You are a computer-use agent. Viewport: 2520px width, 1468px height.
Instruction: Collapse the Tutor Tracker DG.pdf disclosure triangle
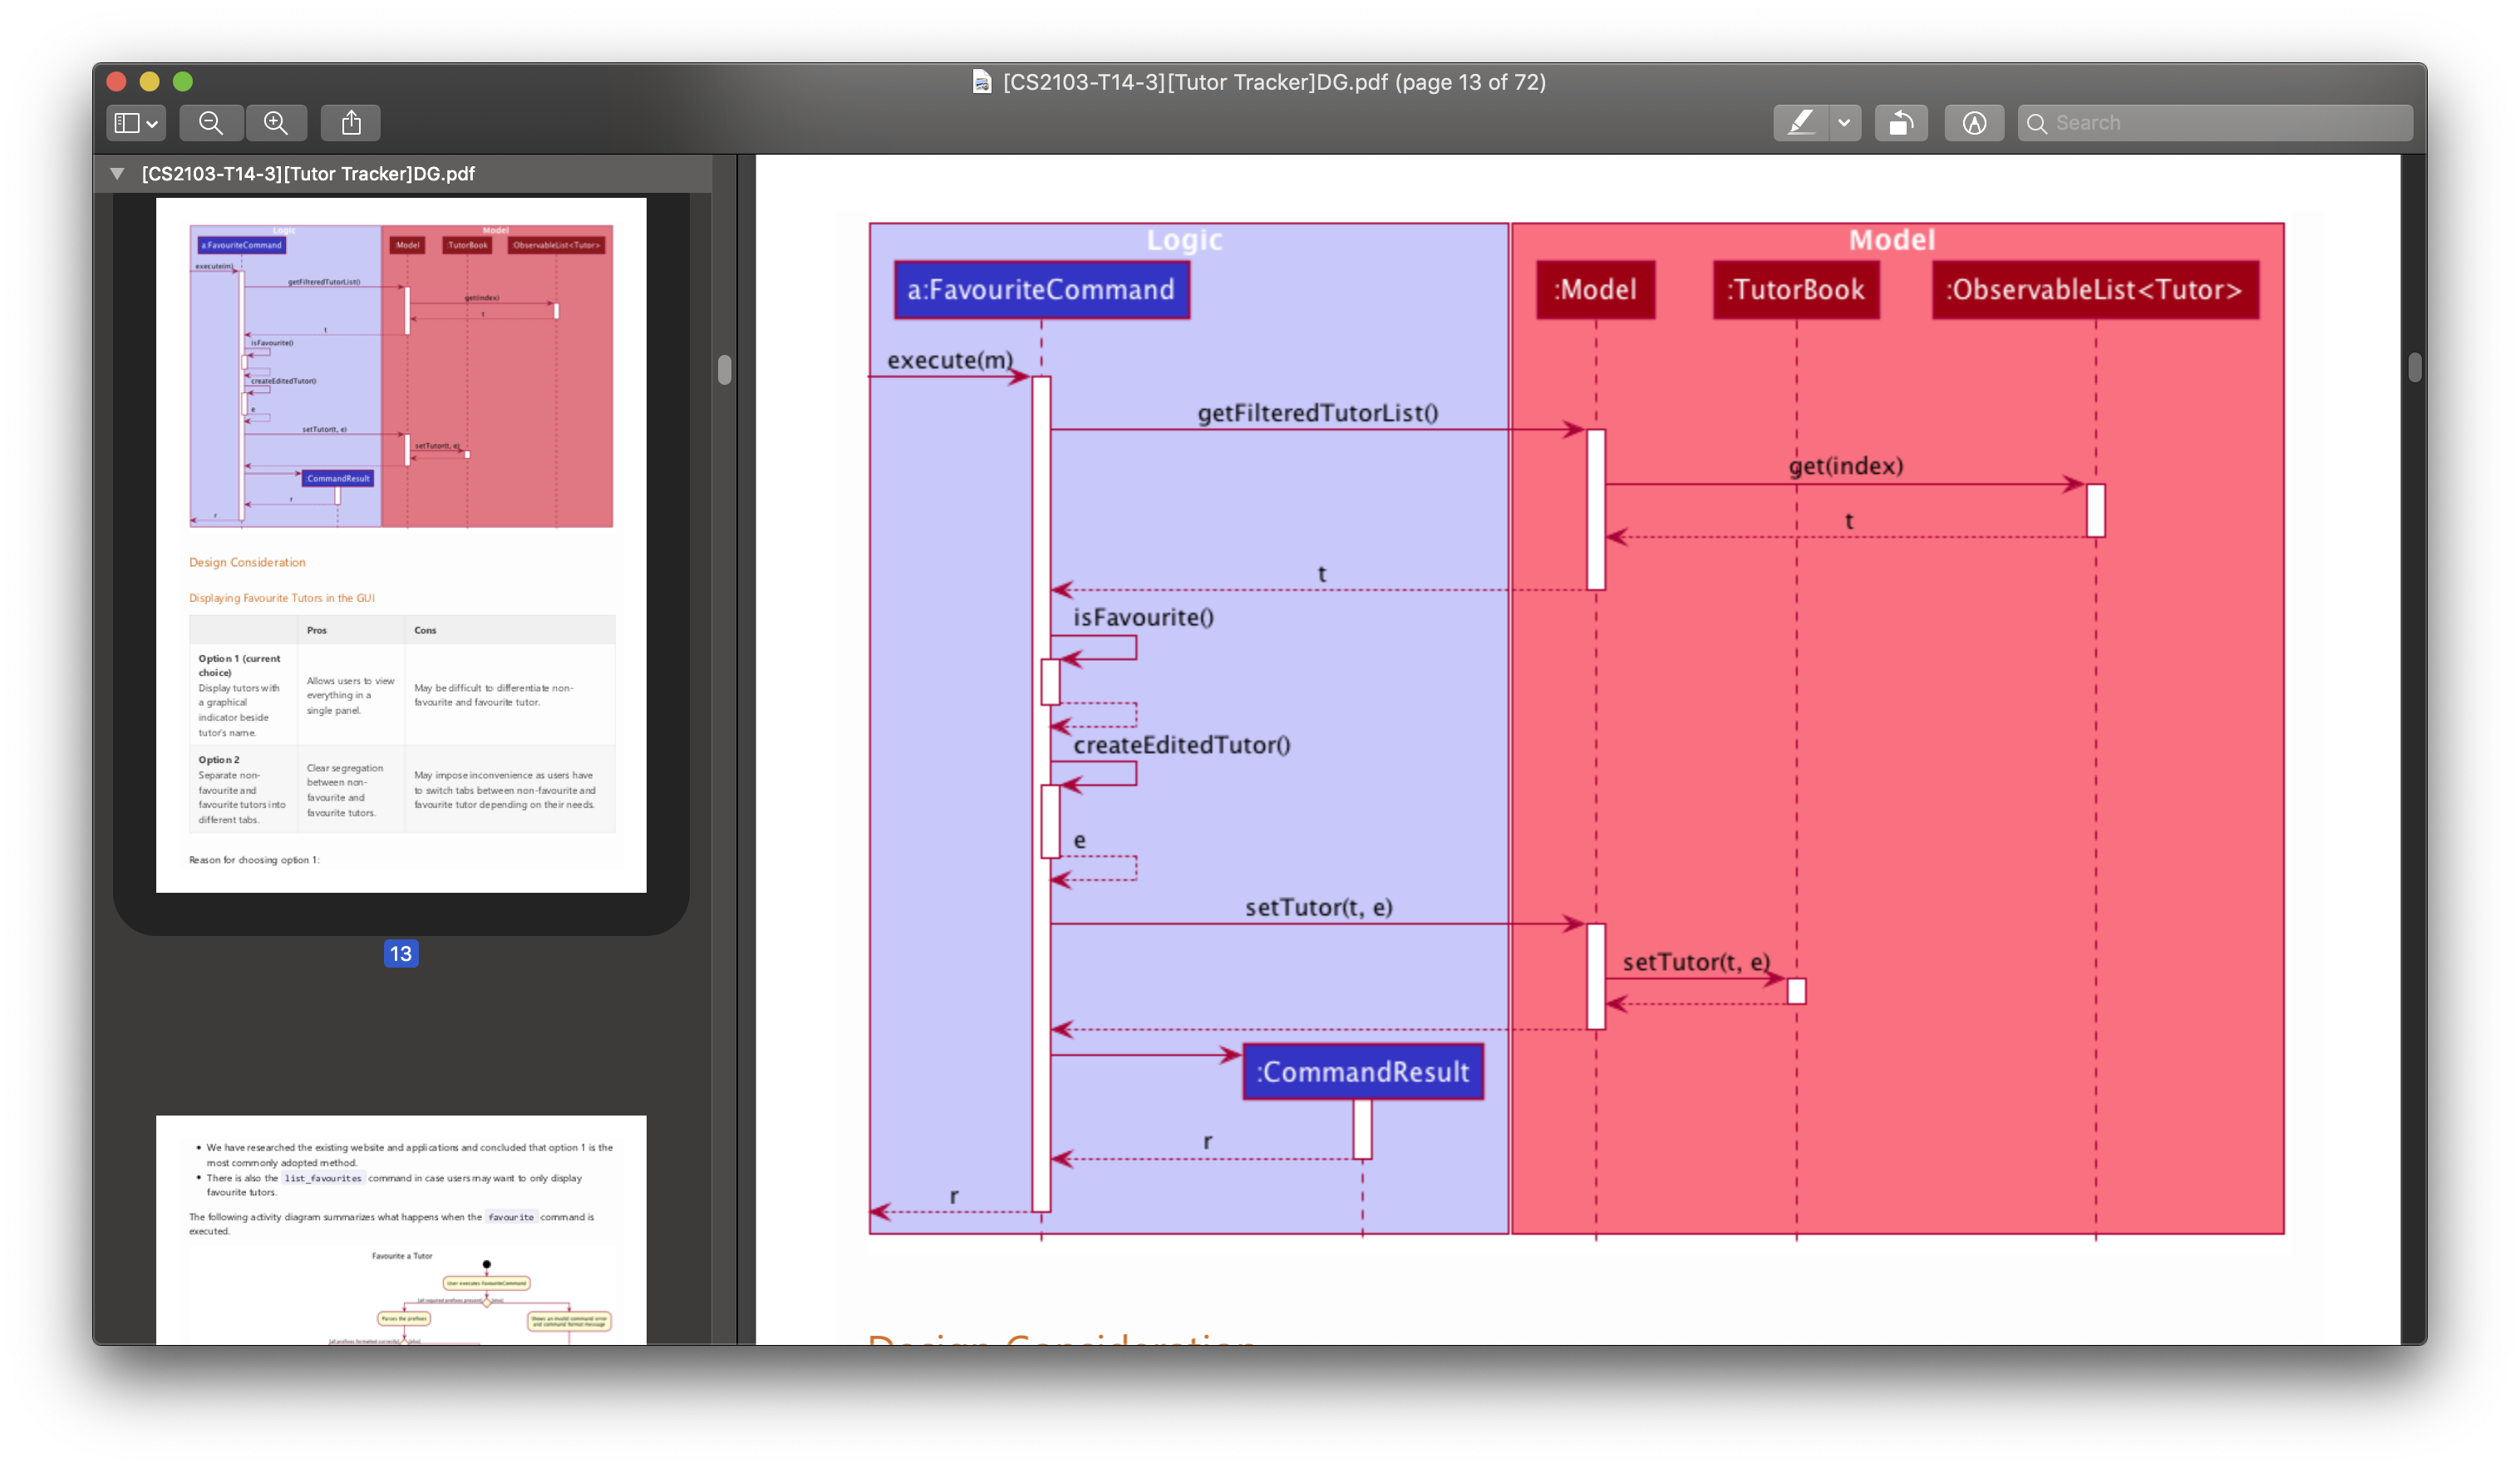[117, 174]
